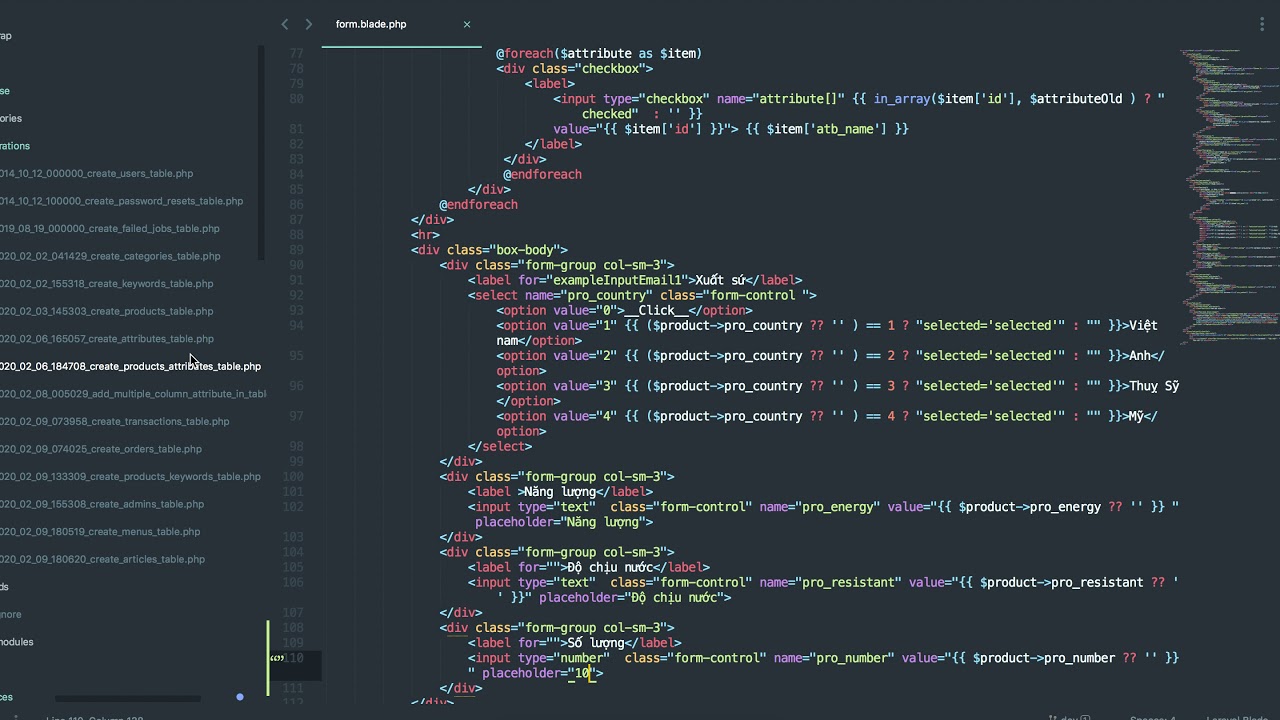Click the label text "Xuất sứ"

pos(720,280)
